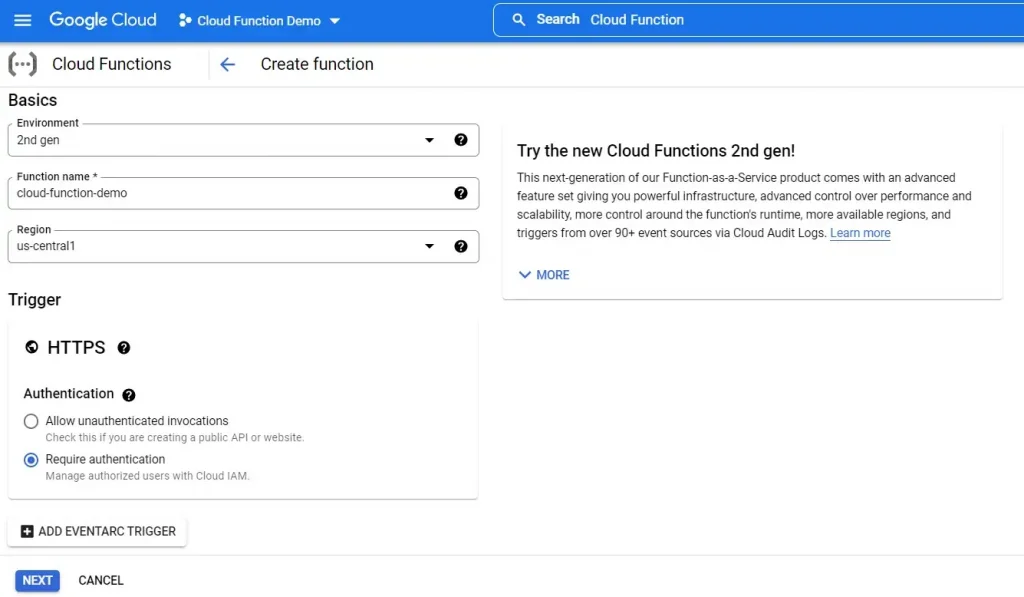Open the hamburger navigation menu

coord(22,20)
